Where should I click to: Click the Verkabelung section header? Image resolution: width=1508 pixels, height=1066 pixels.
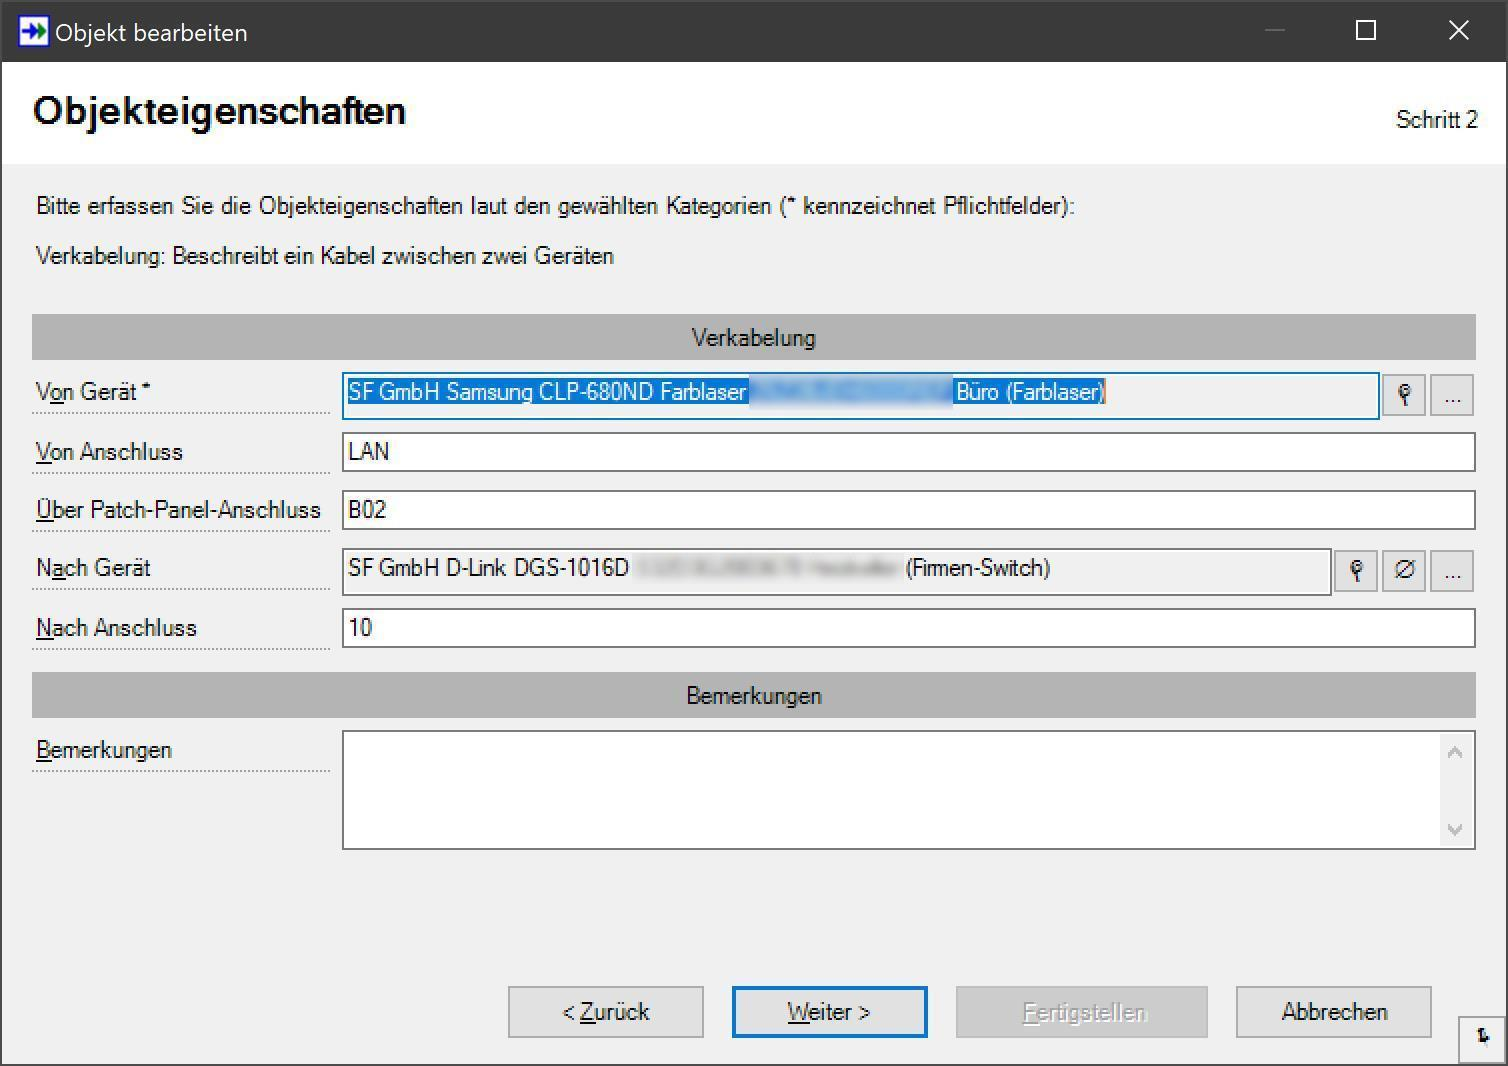coord(754,337)
